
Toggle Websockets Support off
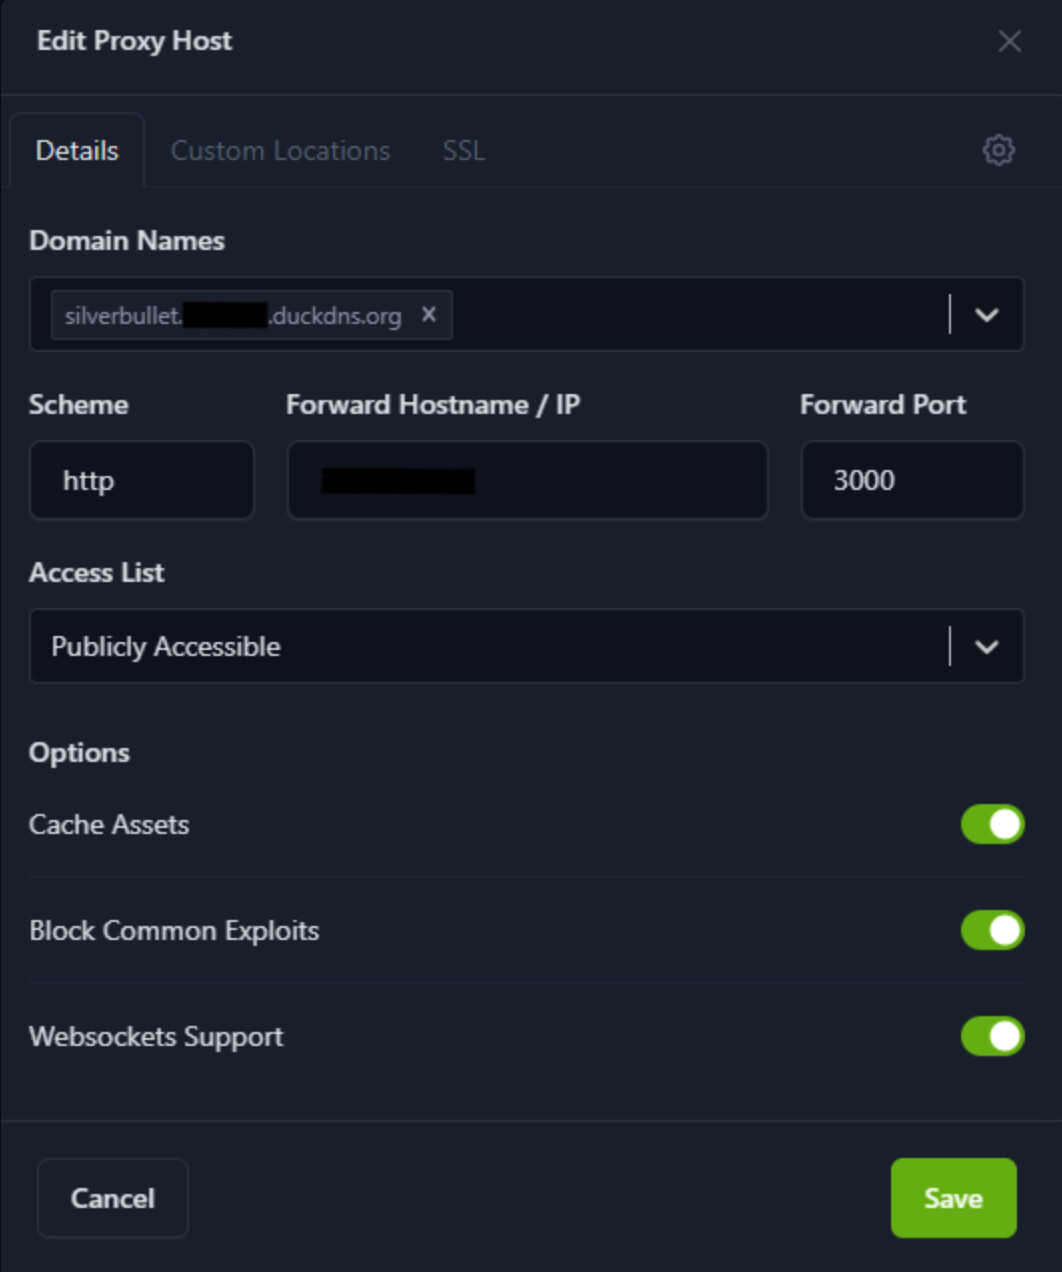[992, 1037]
